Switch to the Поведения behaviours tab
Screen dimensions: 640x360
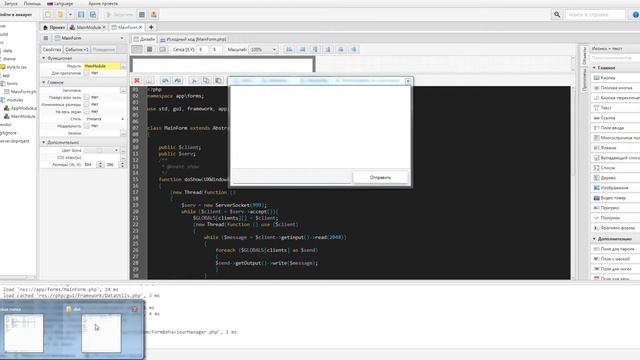(103, 49)
